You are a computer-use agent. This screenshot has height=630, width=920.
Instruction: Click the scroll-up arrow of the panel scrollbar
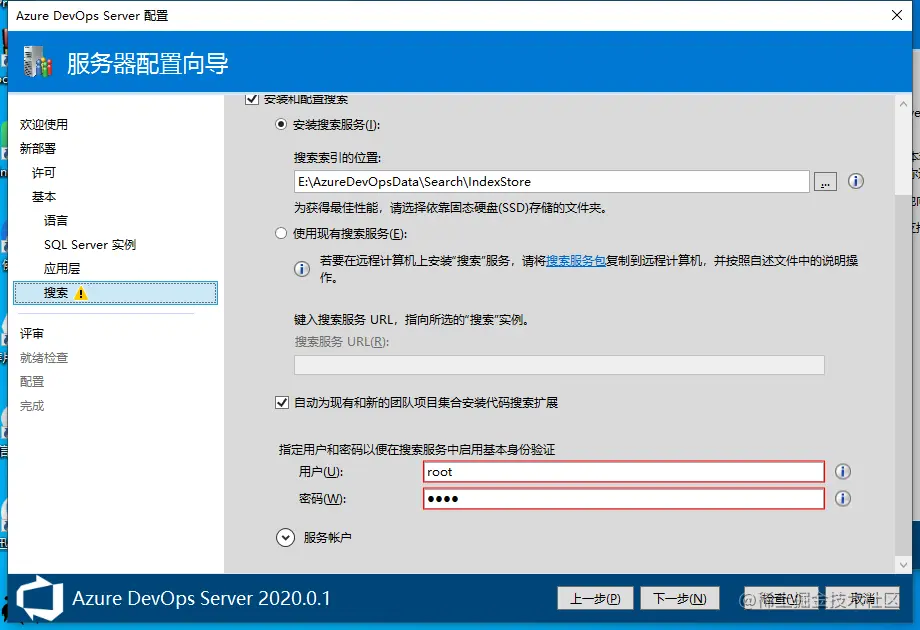(903, 104)
